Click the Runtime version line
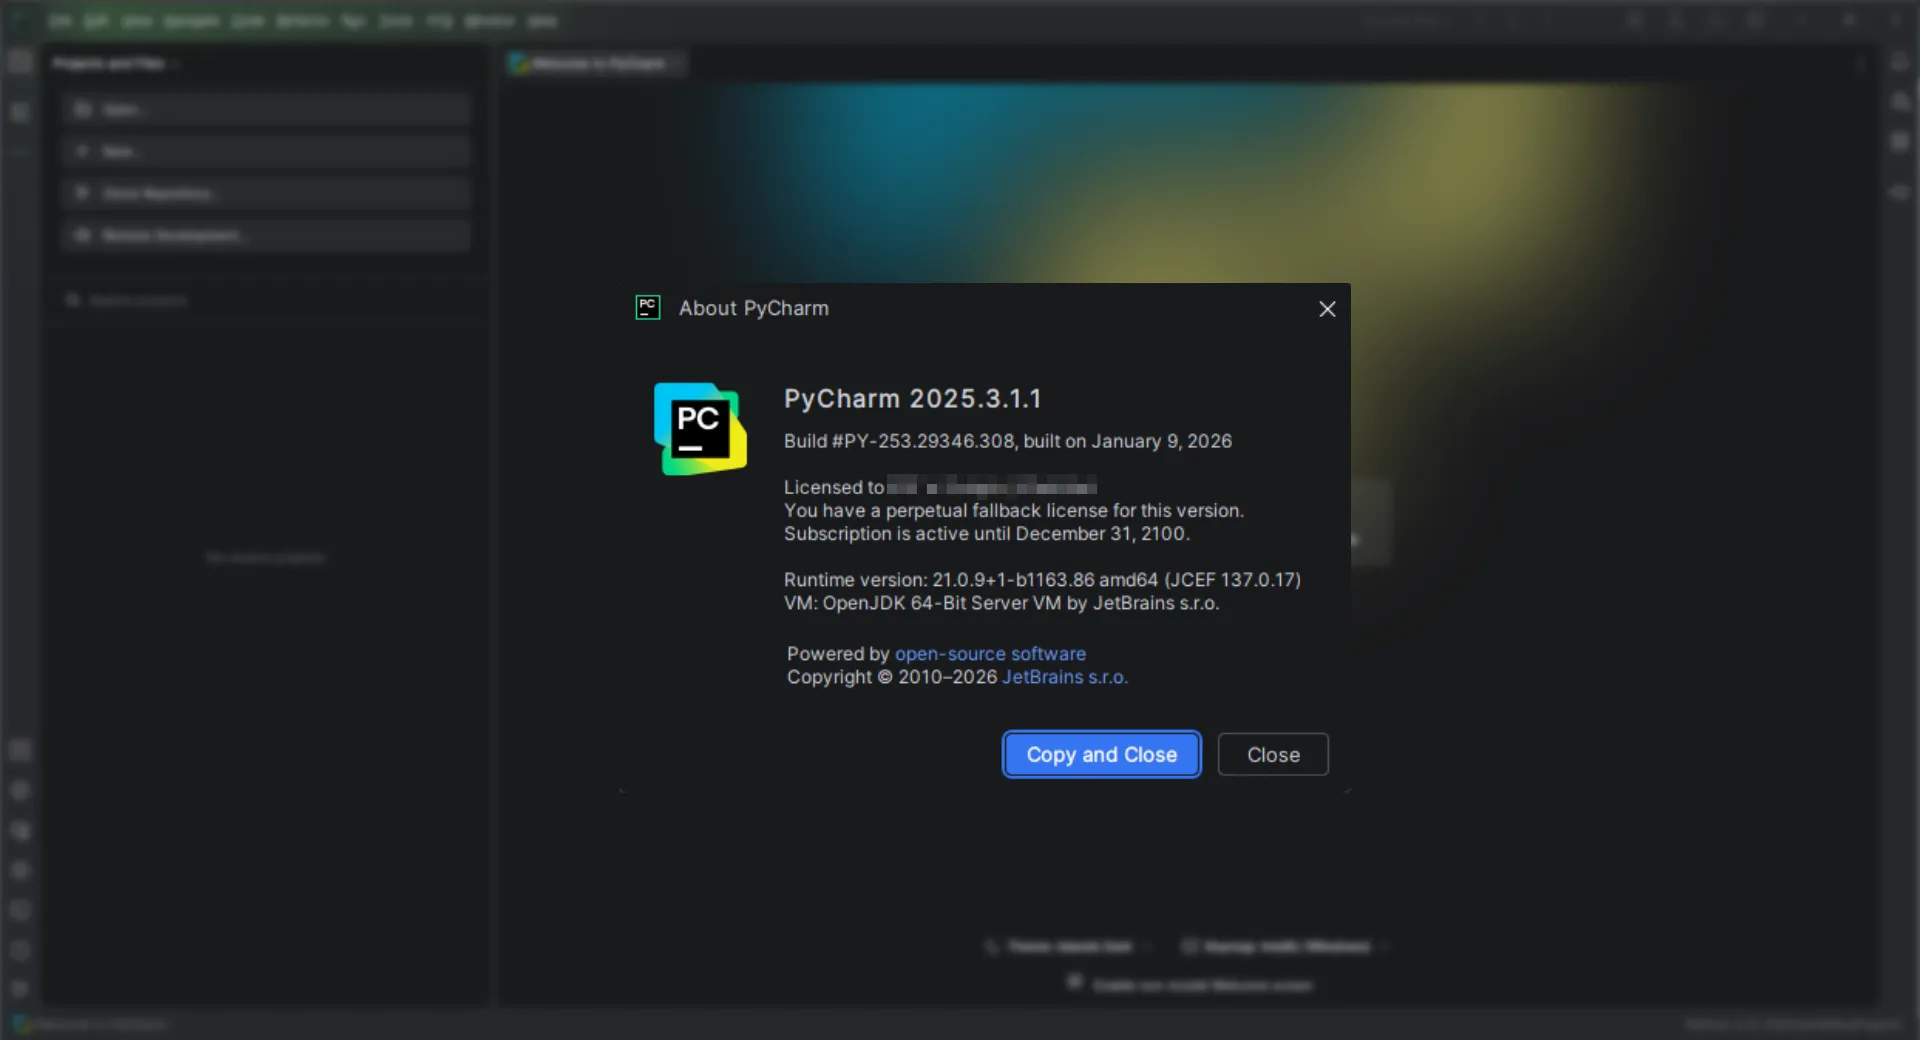 (1042, 580)
